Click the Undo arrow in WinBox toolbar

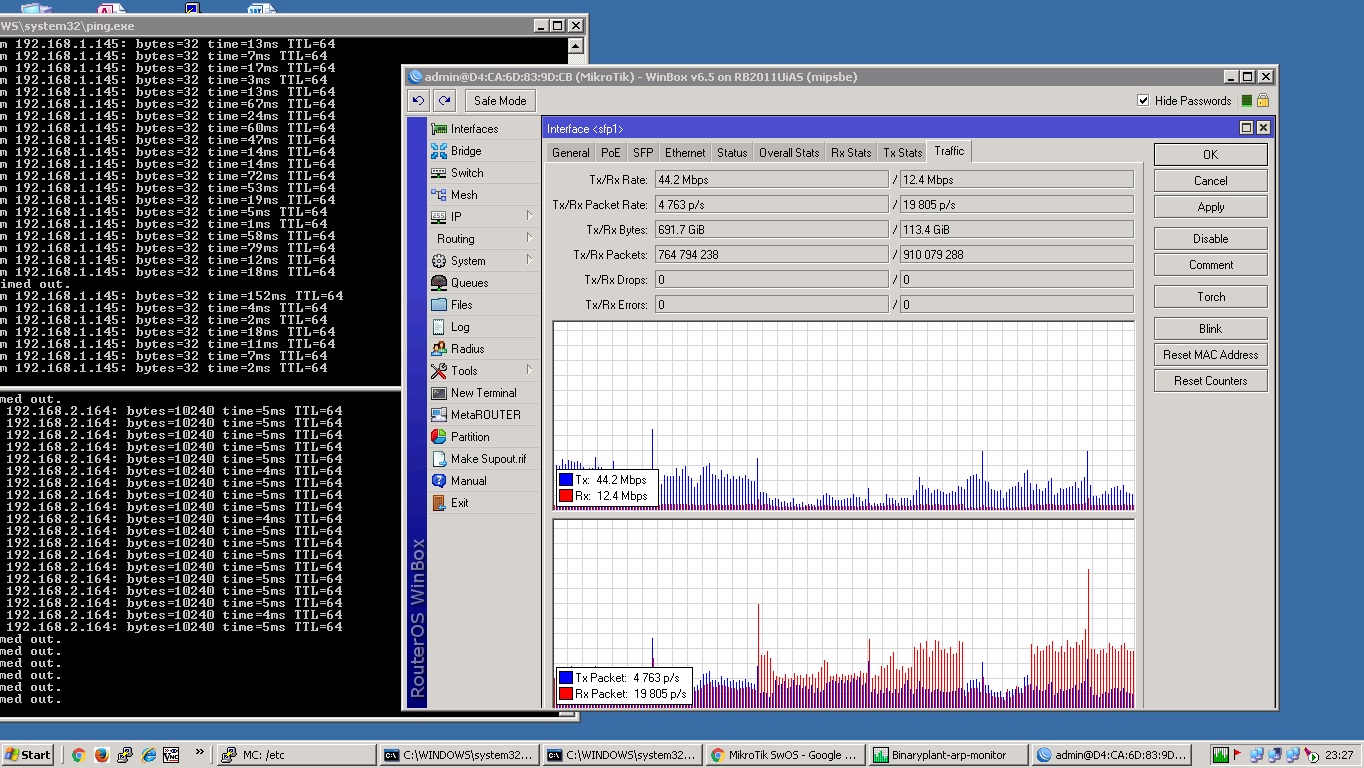pos(418,100)
